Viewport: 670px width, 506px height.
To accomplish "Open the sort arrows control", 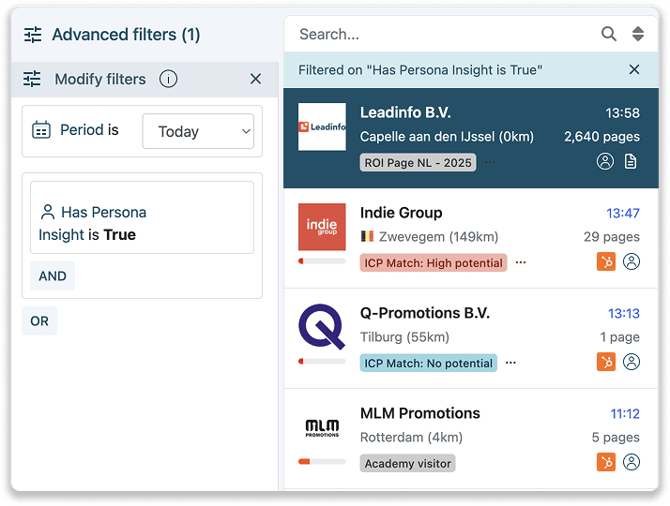I will (x=638, y=34).
